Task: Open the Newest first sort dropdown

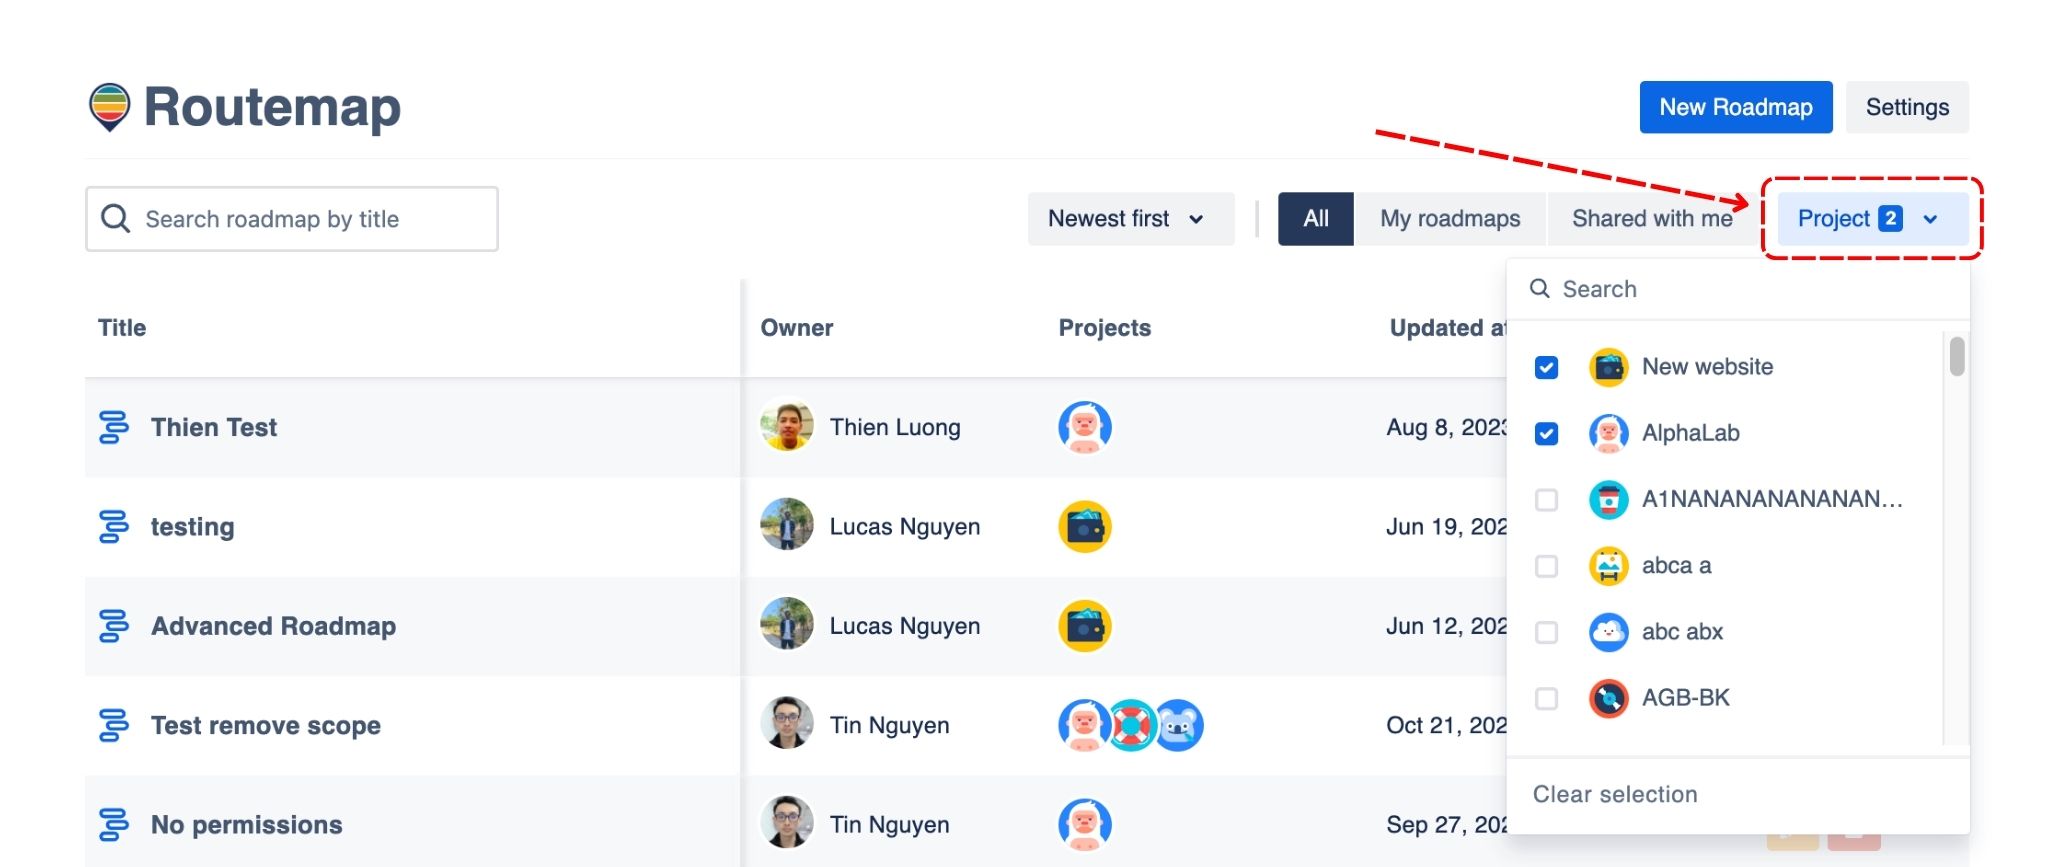Action: pyautogui.click(x=1130, y=219)
